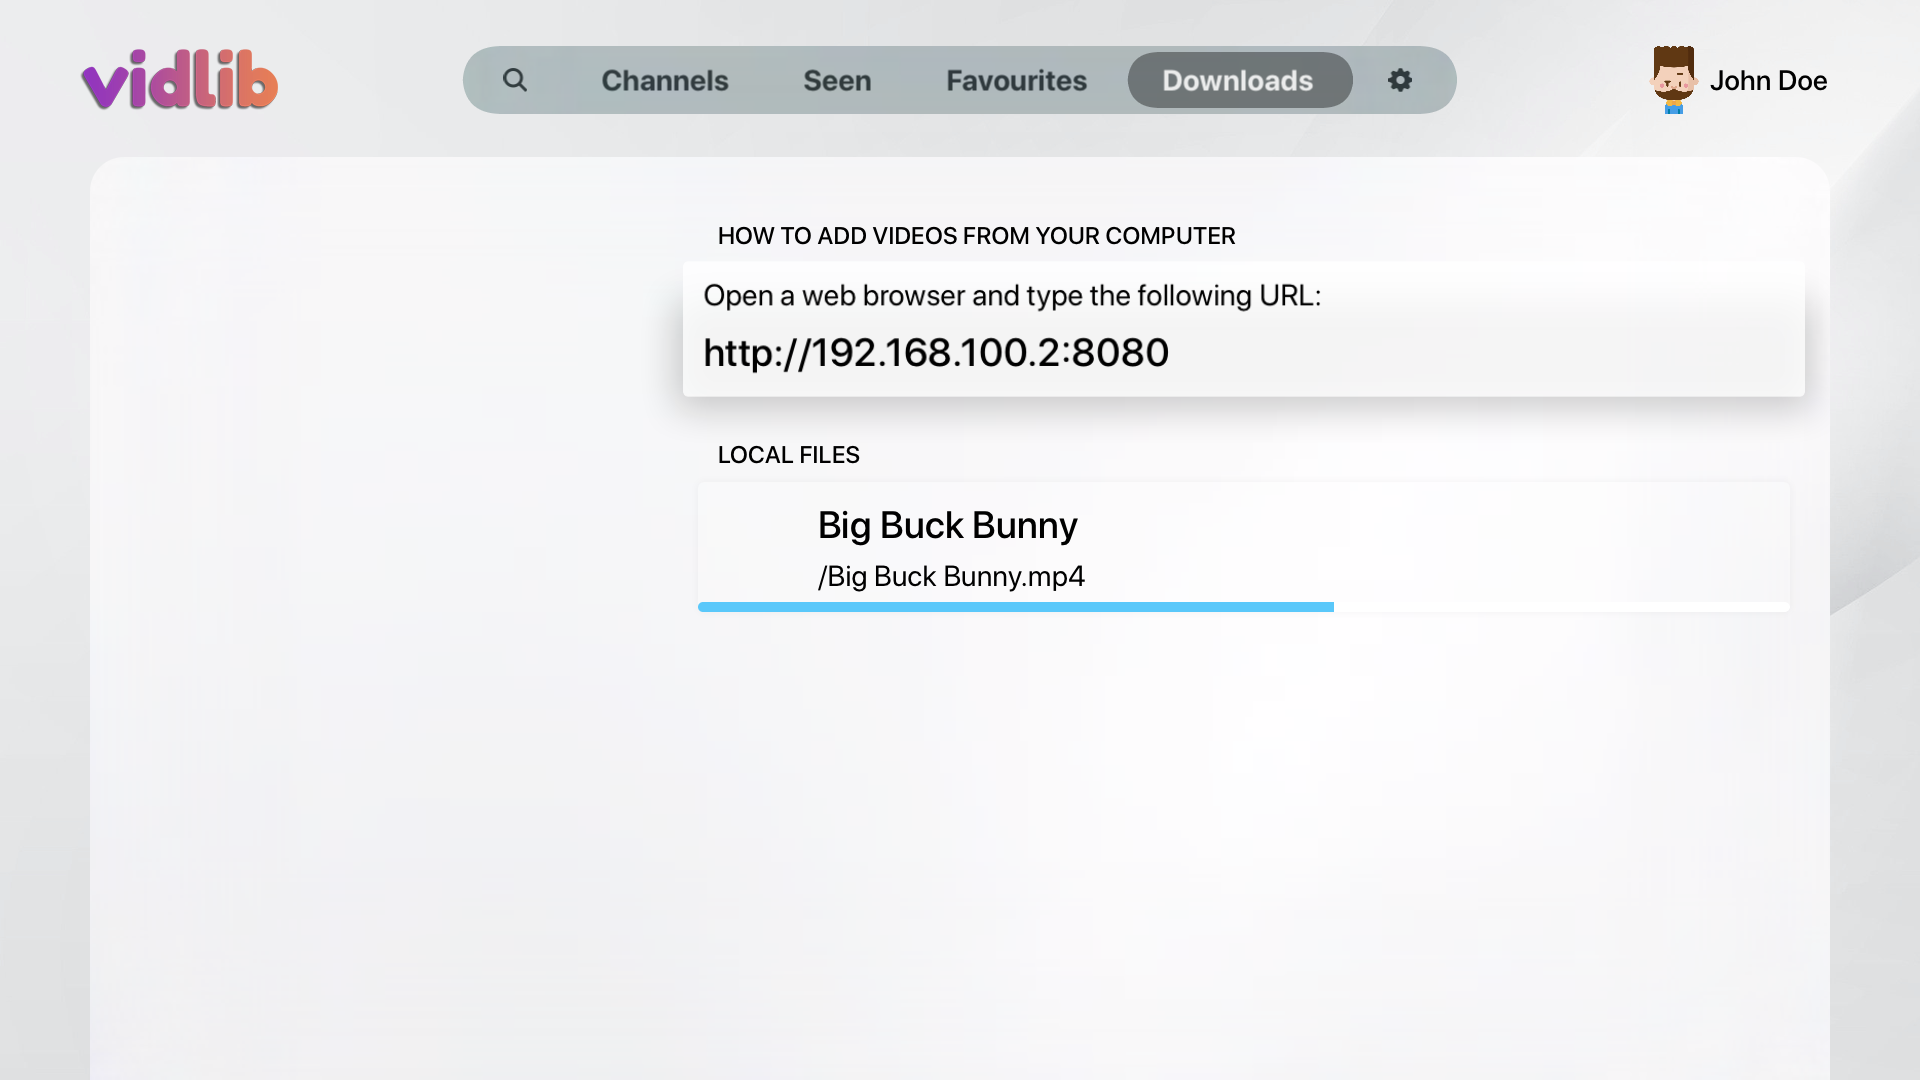Open settings via the gear icon
Screen dimensions: 1920x1080
[1400, 80]
